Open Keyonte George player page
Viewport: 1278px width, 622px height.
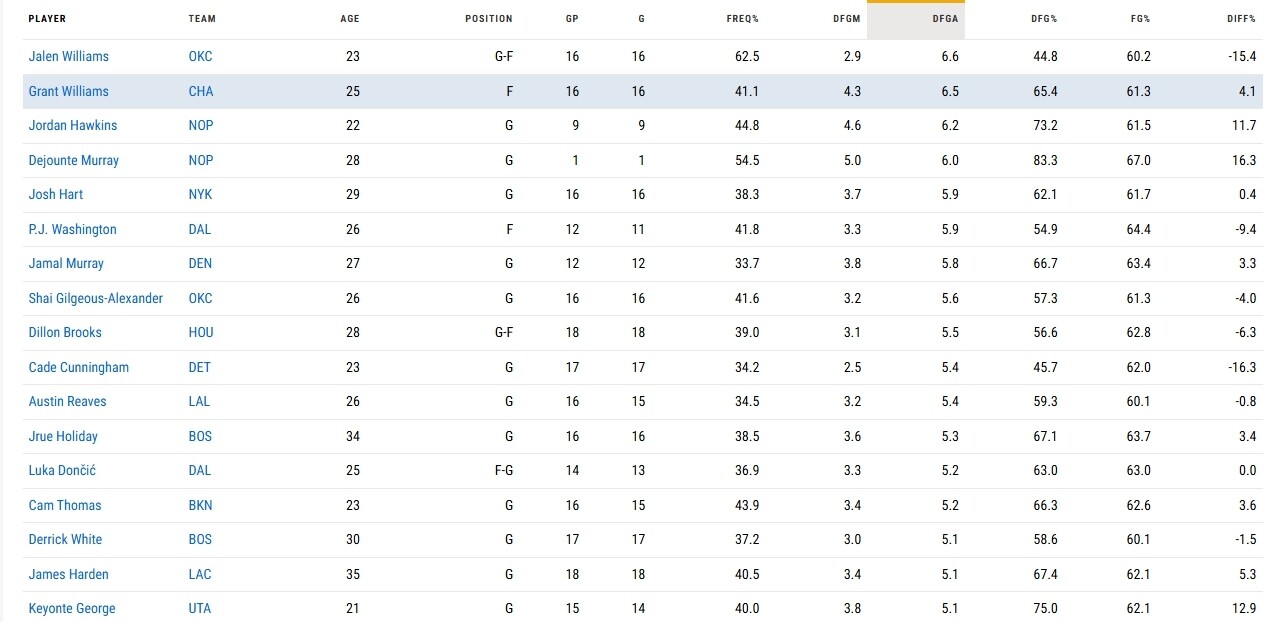click(72, 608)
